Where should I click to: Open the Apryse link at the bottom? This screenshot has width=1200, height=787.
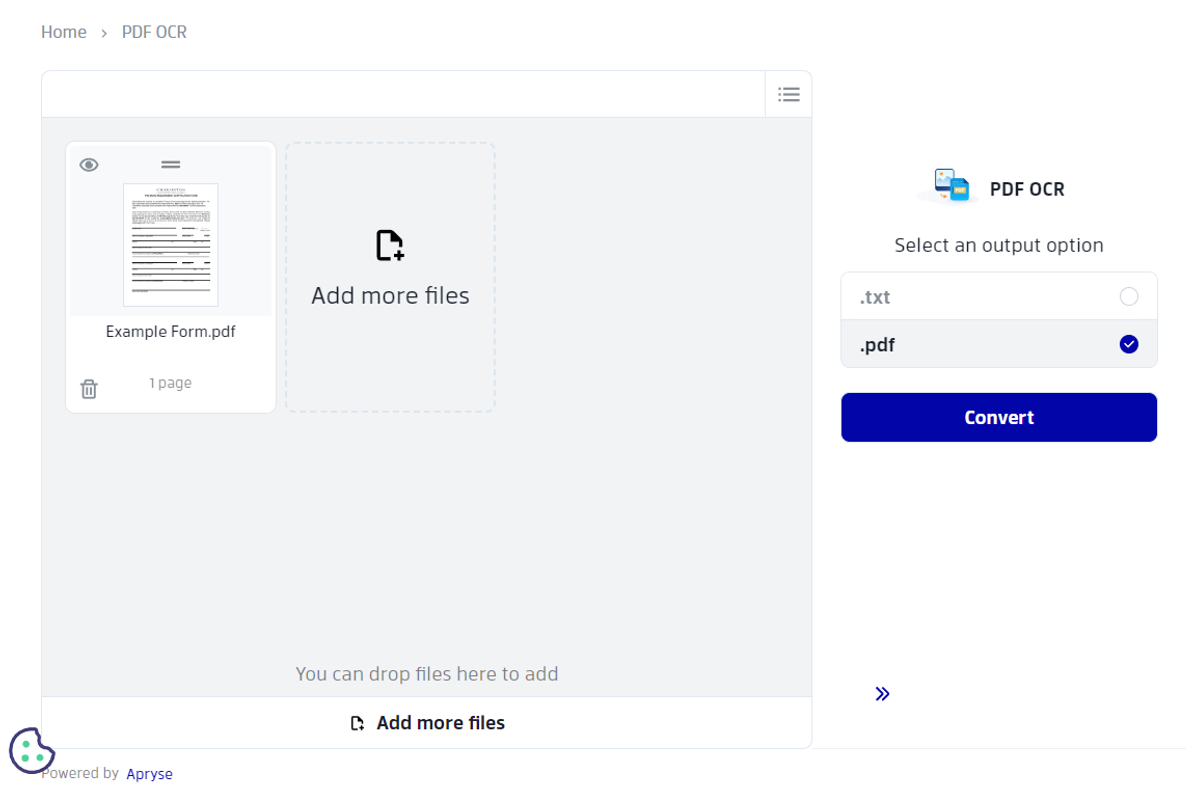click(149, 773)
